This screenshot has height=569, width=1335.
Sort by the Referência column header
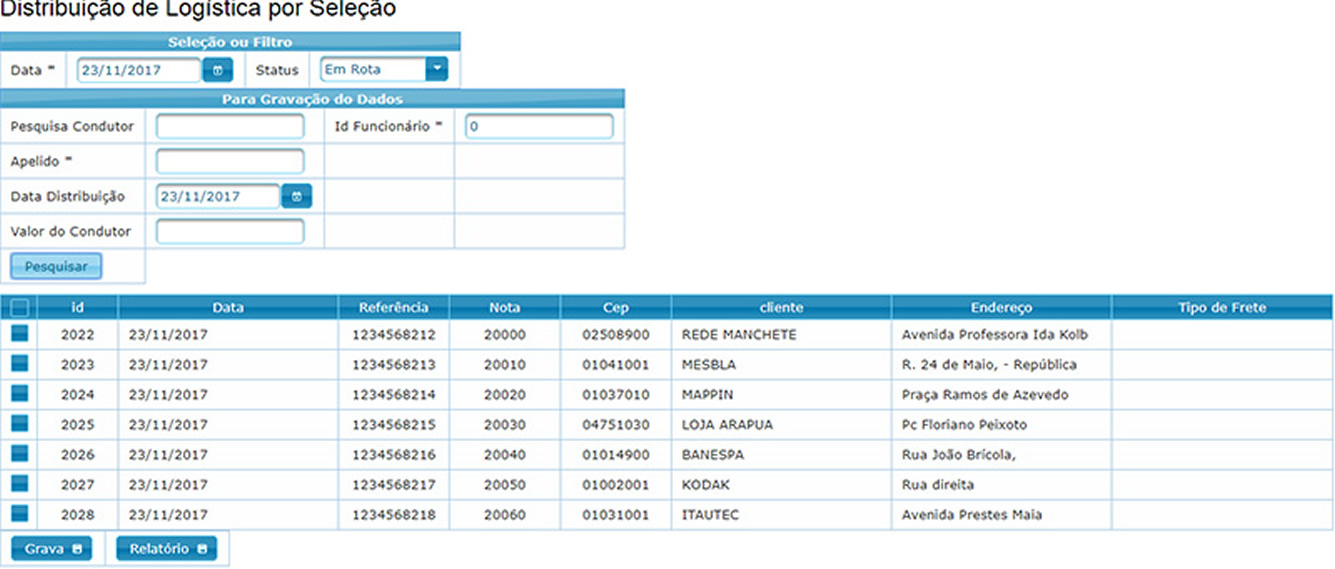[x=394, y=308]
